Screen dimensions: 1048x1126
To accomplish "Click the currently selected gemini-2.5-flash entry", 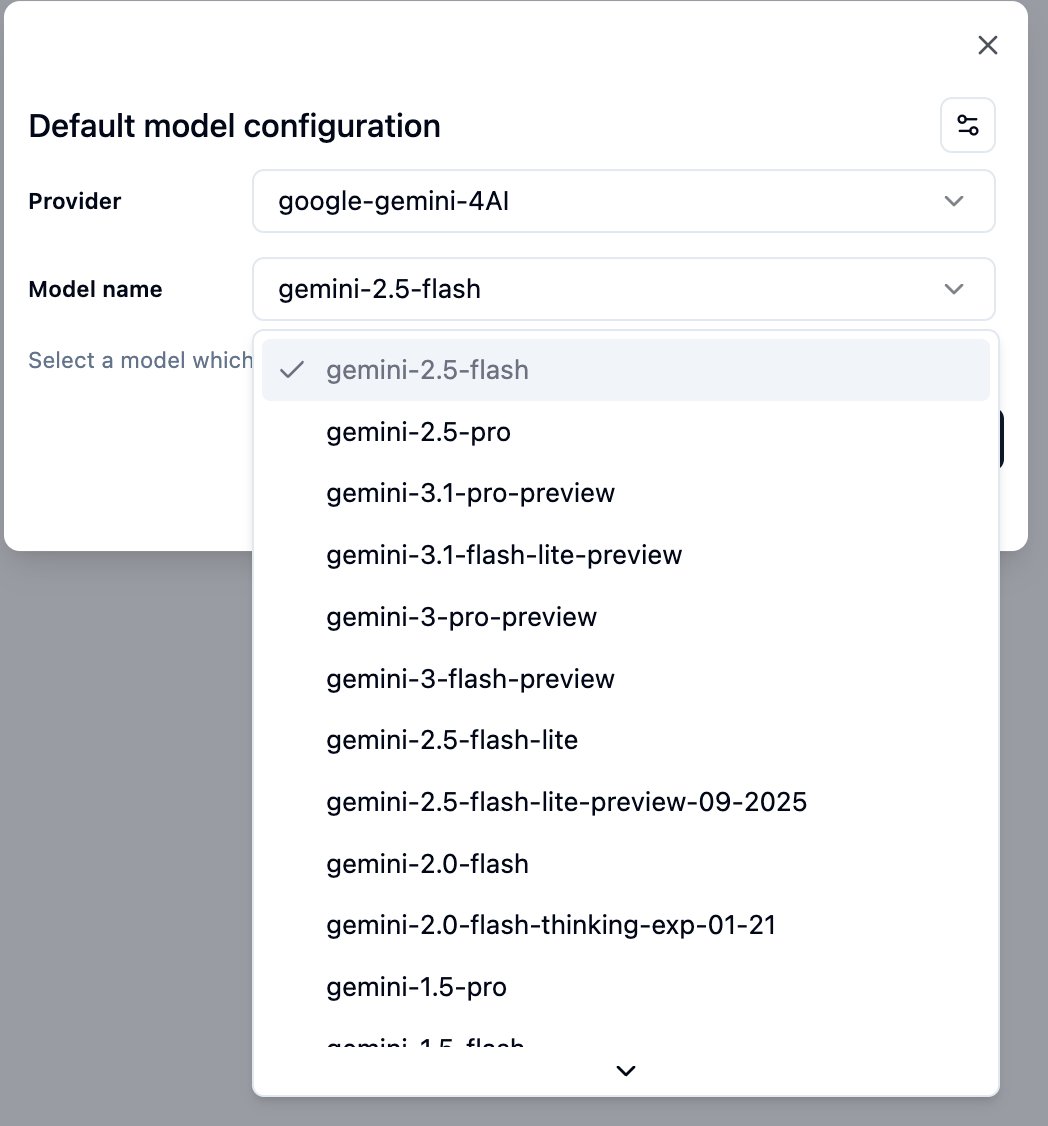I will tap(426, 370).
